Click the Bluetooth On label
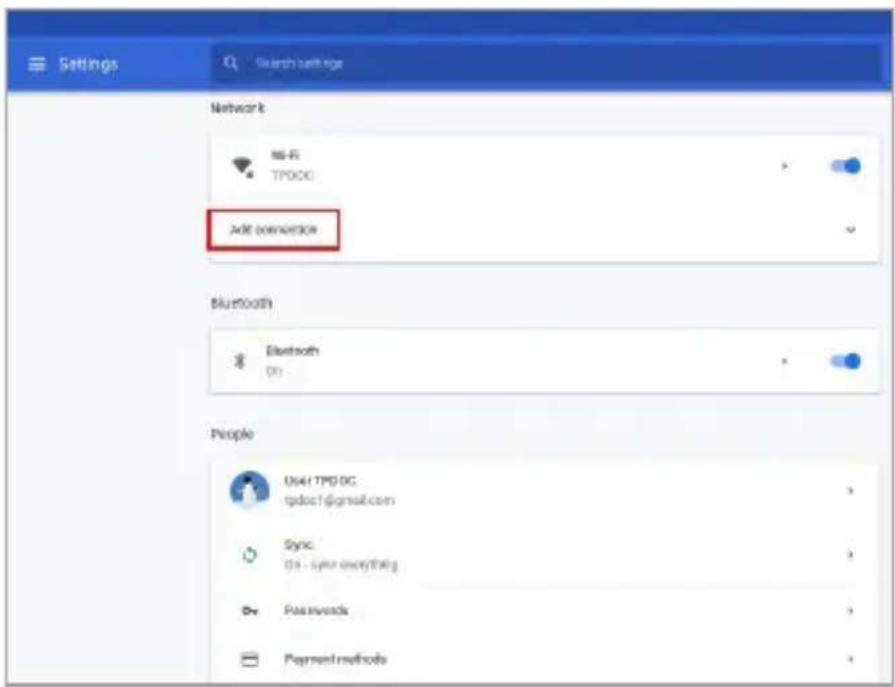Viewport: 895px width, 687px height. pos(274,371)
